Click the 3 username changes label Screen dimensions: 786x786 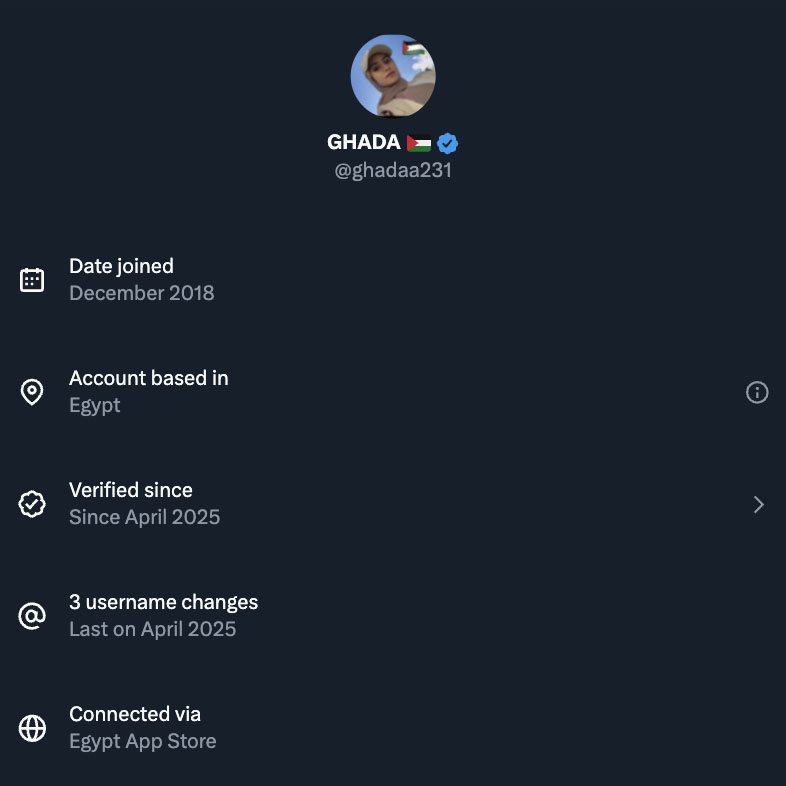click(x=163, y=602)
